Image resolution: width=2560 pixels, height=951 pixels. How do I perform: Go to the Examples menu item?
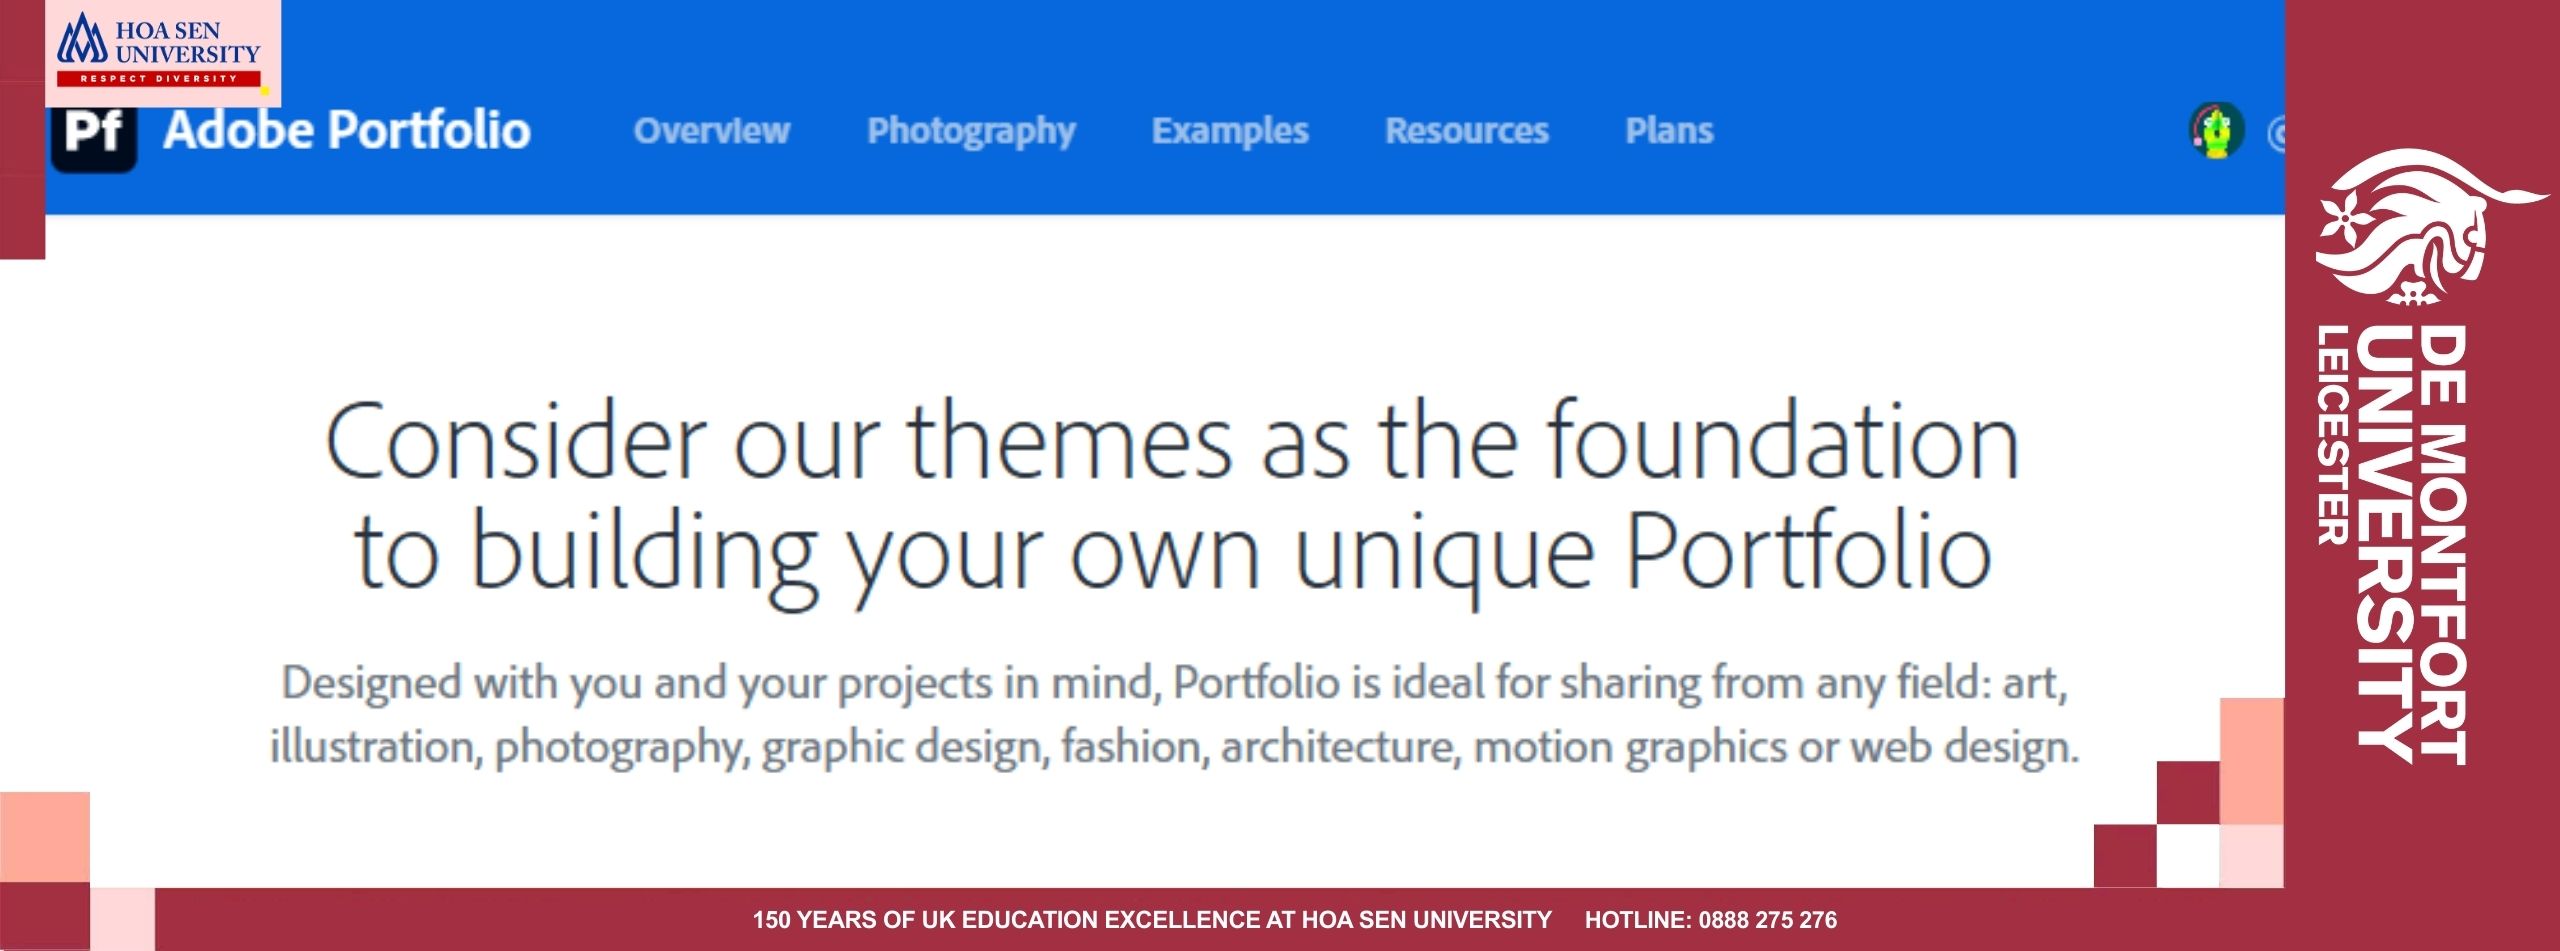point(1229,131)
